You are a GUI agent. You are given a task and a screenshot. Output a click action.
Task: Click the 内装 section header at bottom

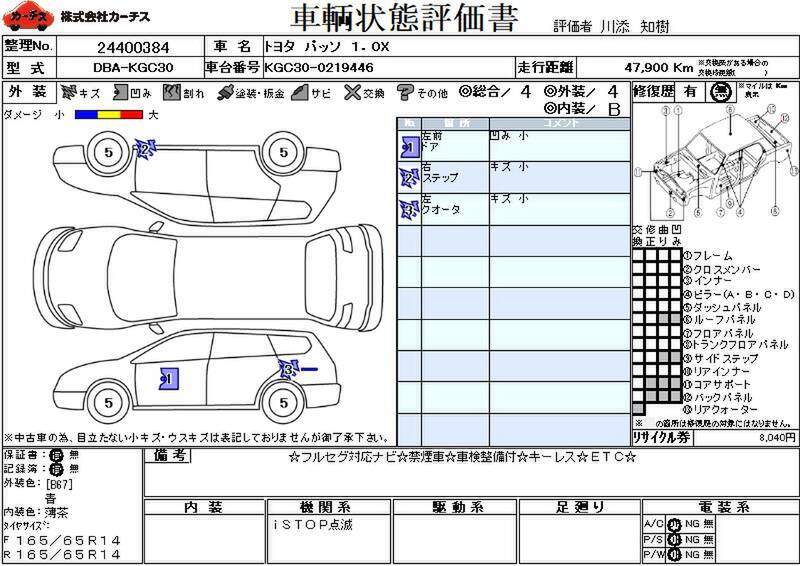tap(204, 507)
